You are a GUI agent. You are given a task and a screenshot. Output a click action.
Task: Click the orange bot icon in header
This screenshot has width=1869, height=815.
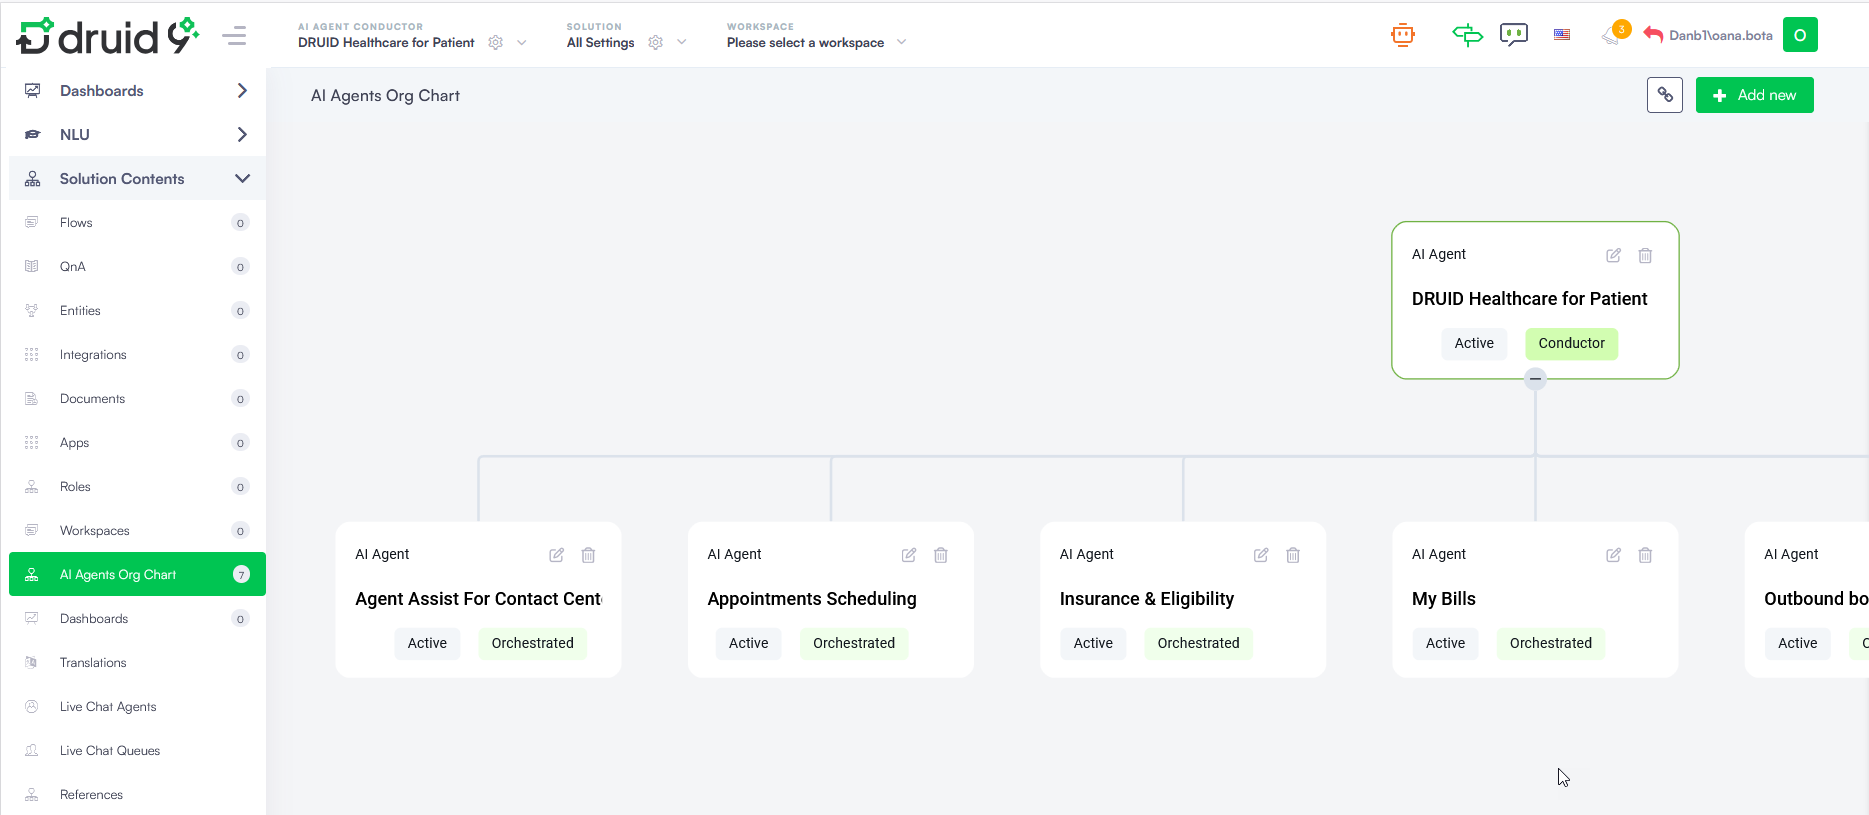1402,35
